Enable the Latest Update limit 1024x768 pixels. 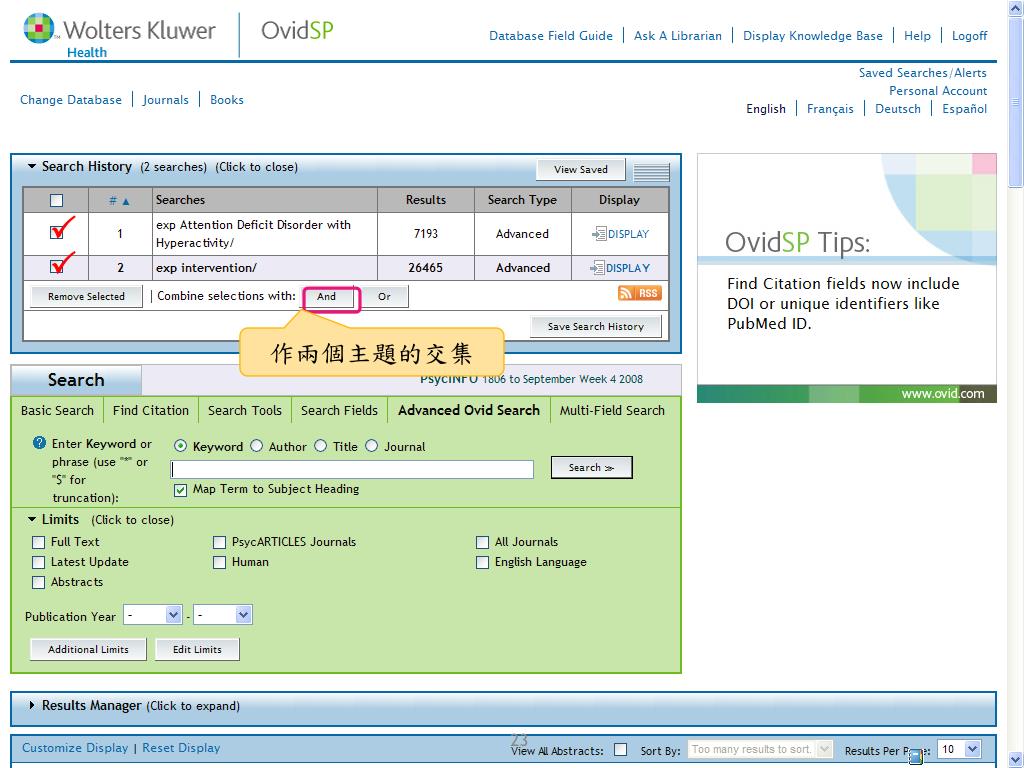39,562
